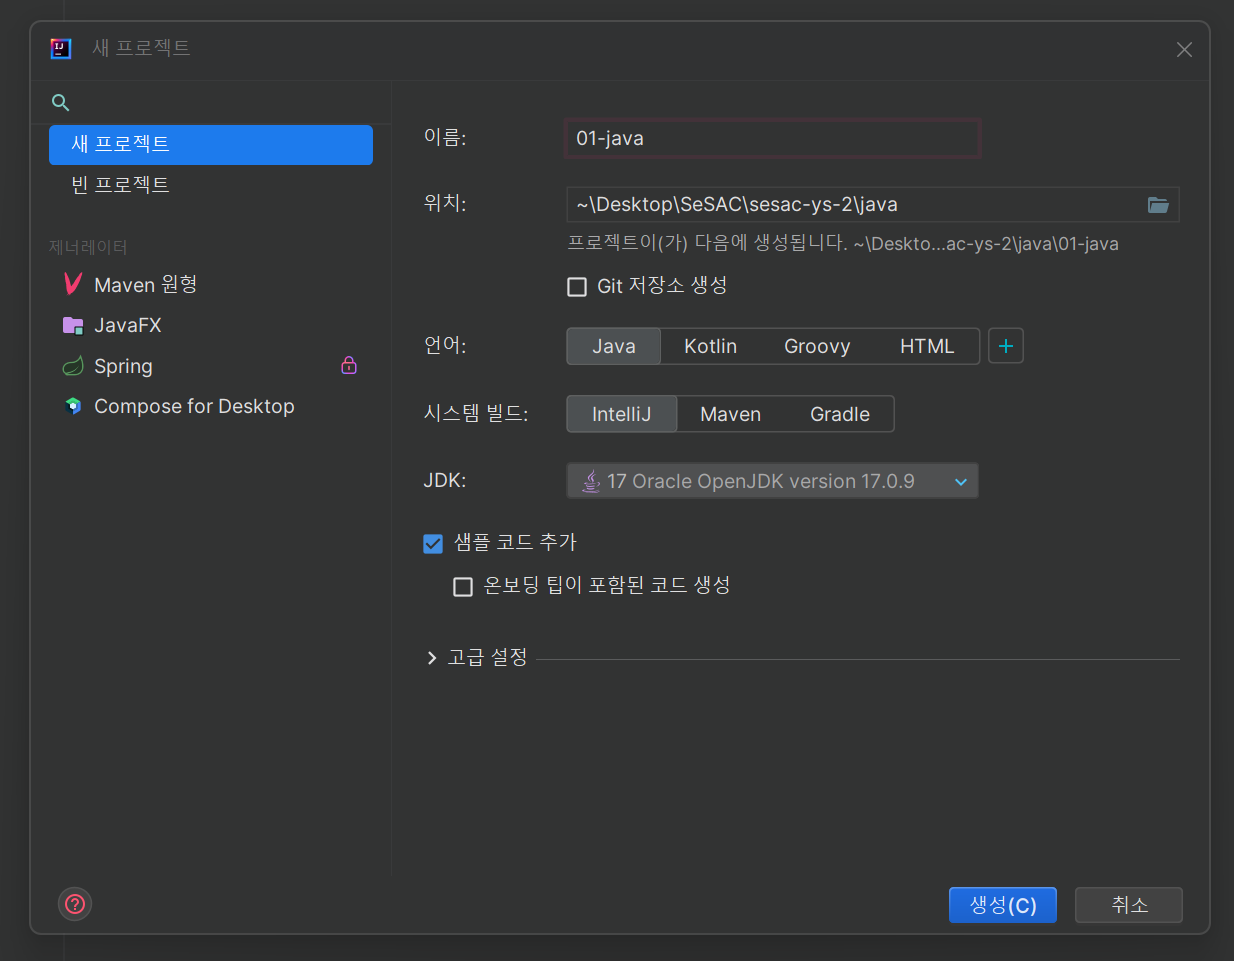
Task: Click the 취소 button
Action: pyautogui.click(x=1128, y=904)
